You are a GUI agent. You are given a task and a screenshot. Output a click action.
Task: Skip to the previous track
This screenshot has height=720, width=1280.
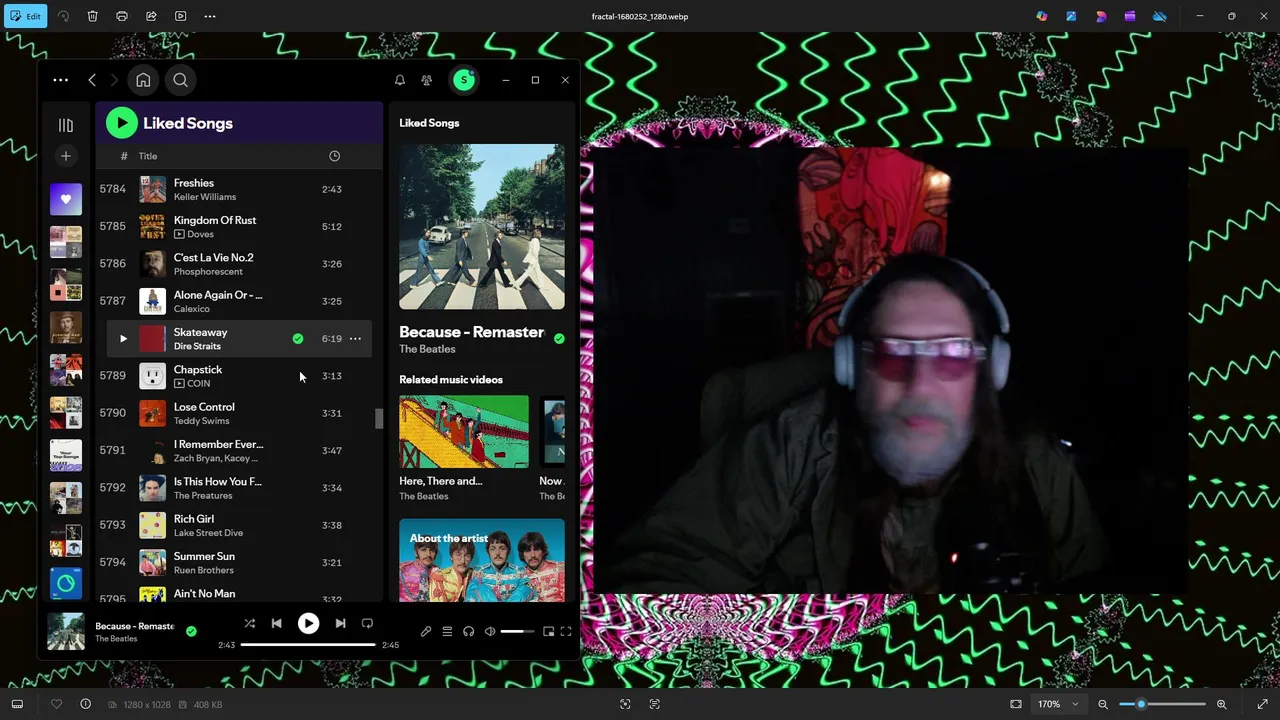pos(277,624)
